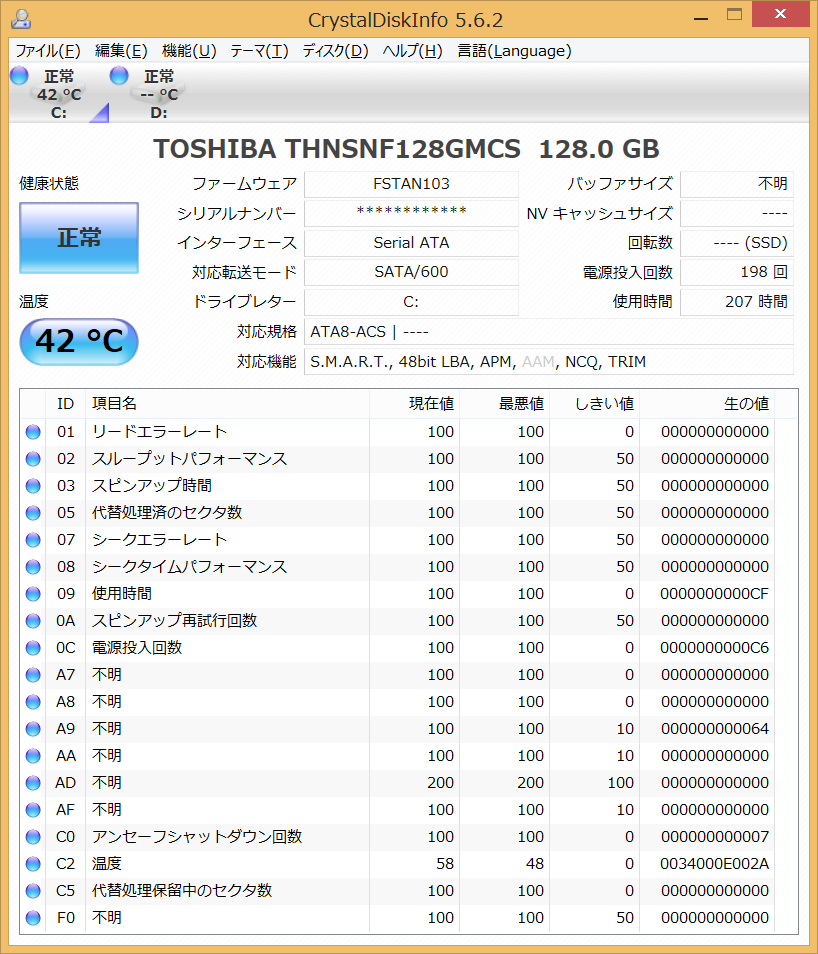818x954 pixels.
Task: Click the firmware field FSTAN103
Action: point(411,184)
